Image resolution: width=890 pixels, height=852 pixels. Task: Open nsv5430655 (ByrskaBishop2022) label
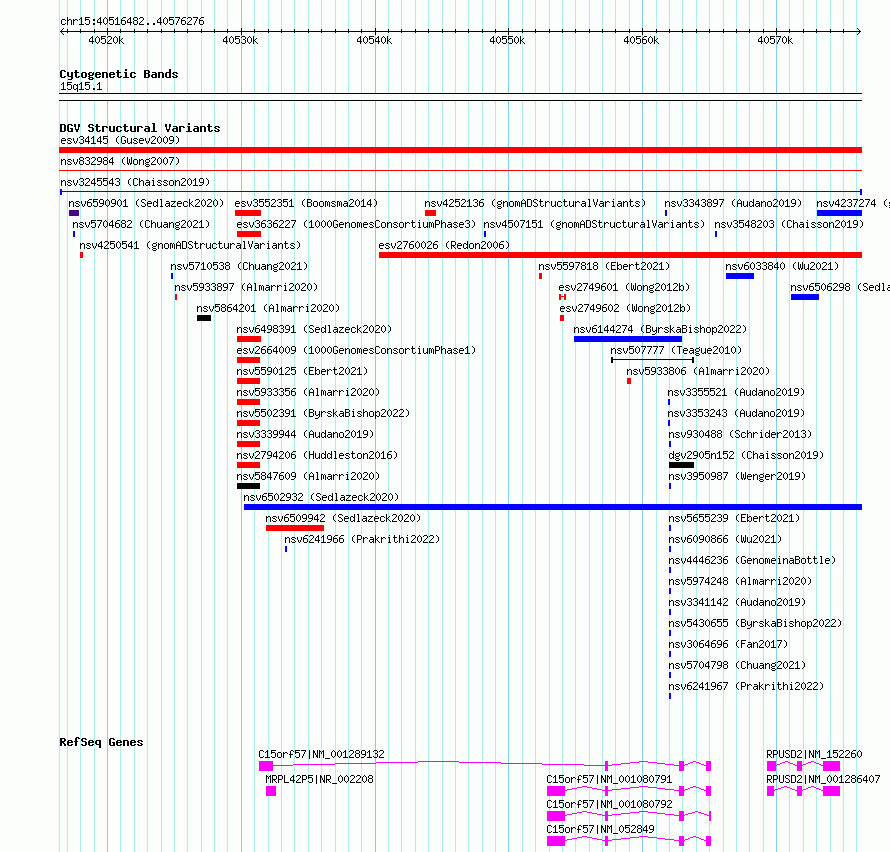pos(755,623)
